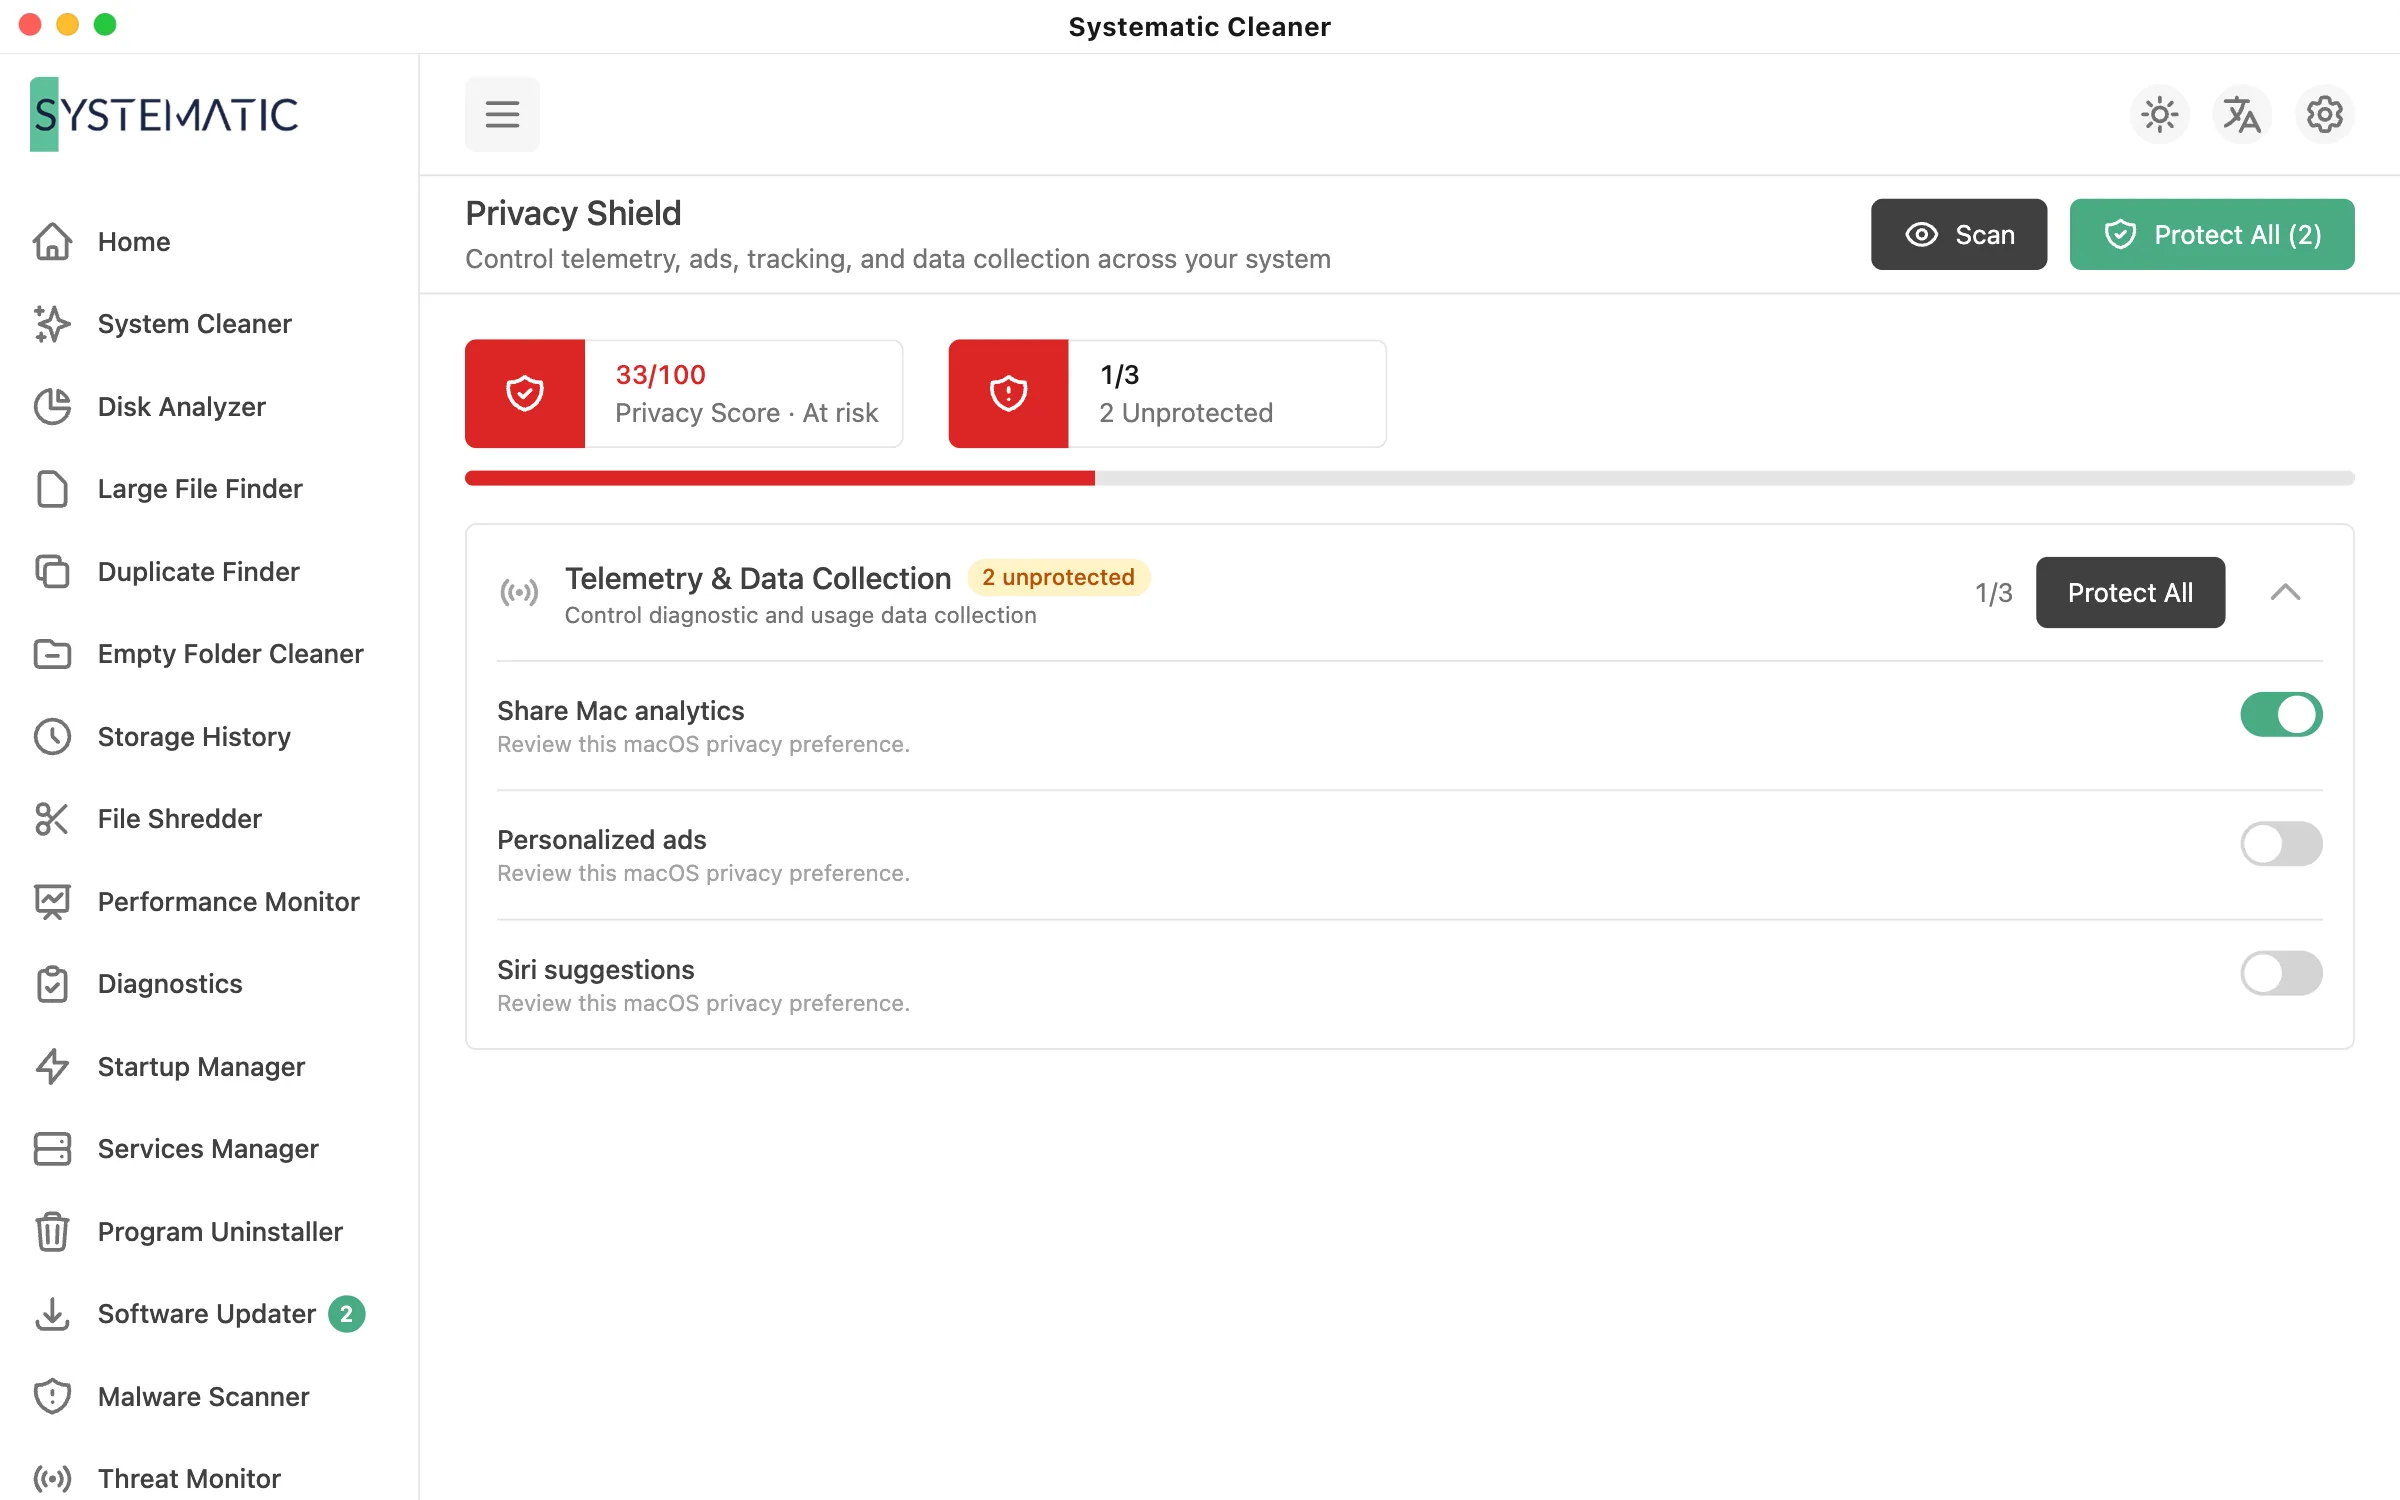Image resolution: width=2400 pixels, height=1500 pixels.
Task: Open the Startup Manager label
Action: [x=201, y=1066]
